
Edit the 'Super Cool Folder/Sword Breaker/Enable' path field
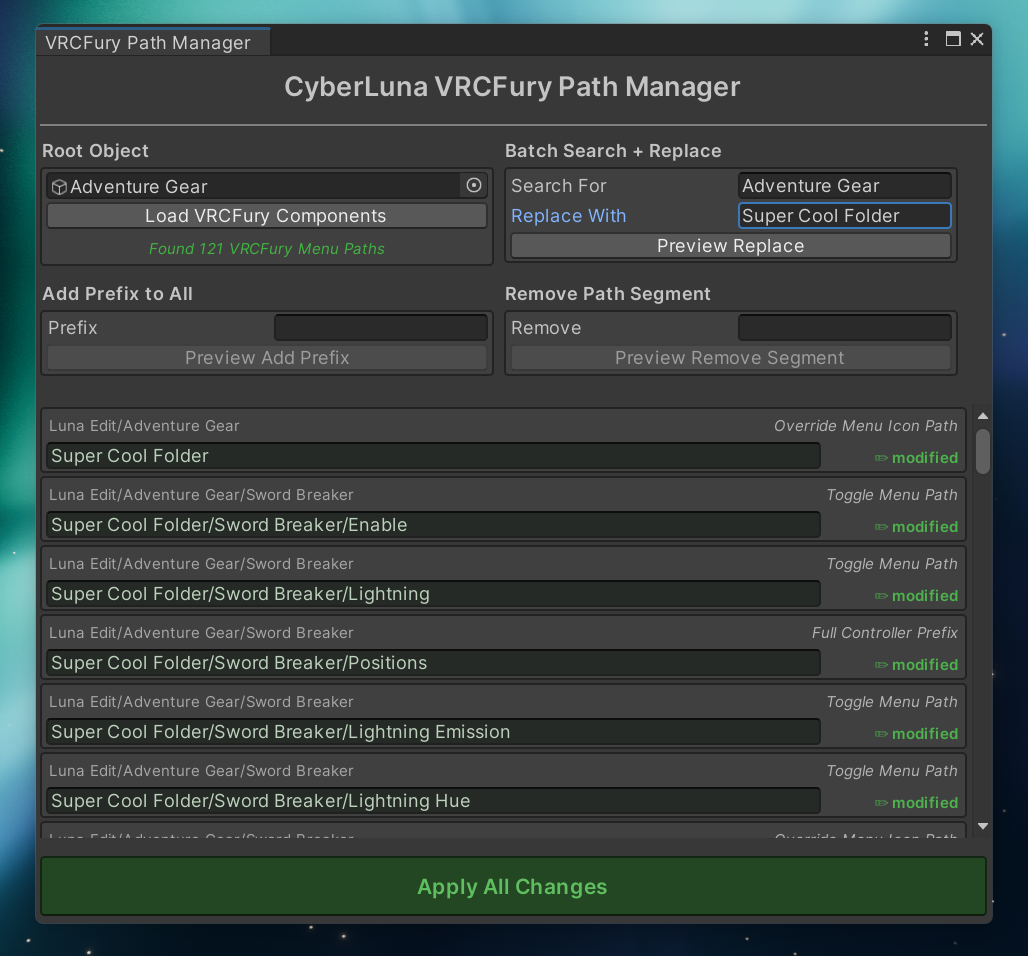pyautogui.click(x=433, y=525)
